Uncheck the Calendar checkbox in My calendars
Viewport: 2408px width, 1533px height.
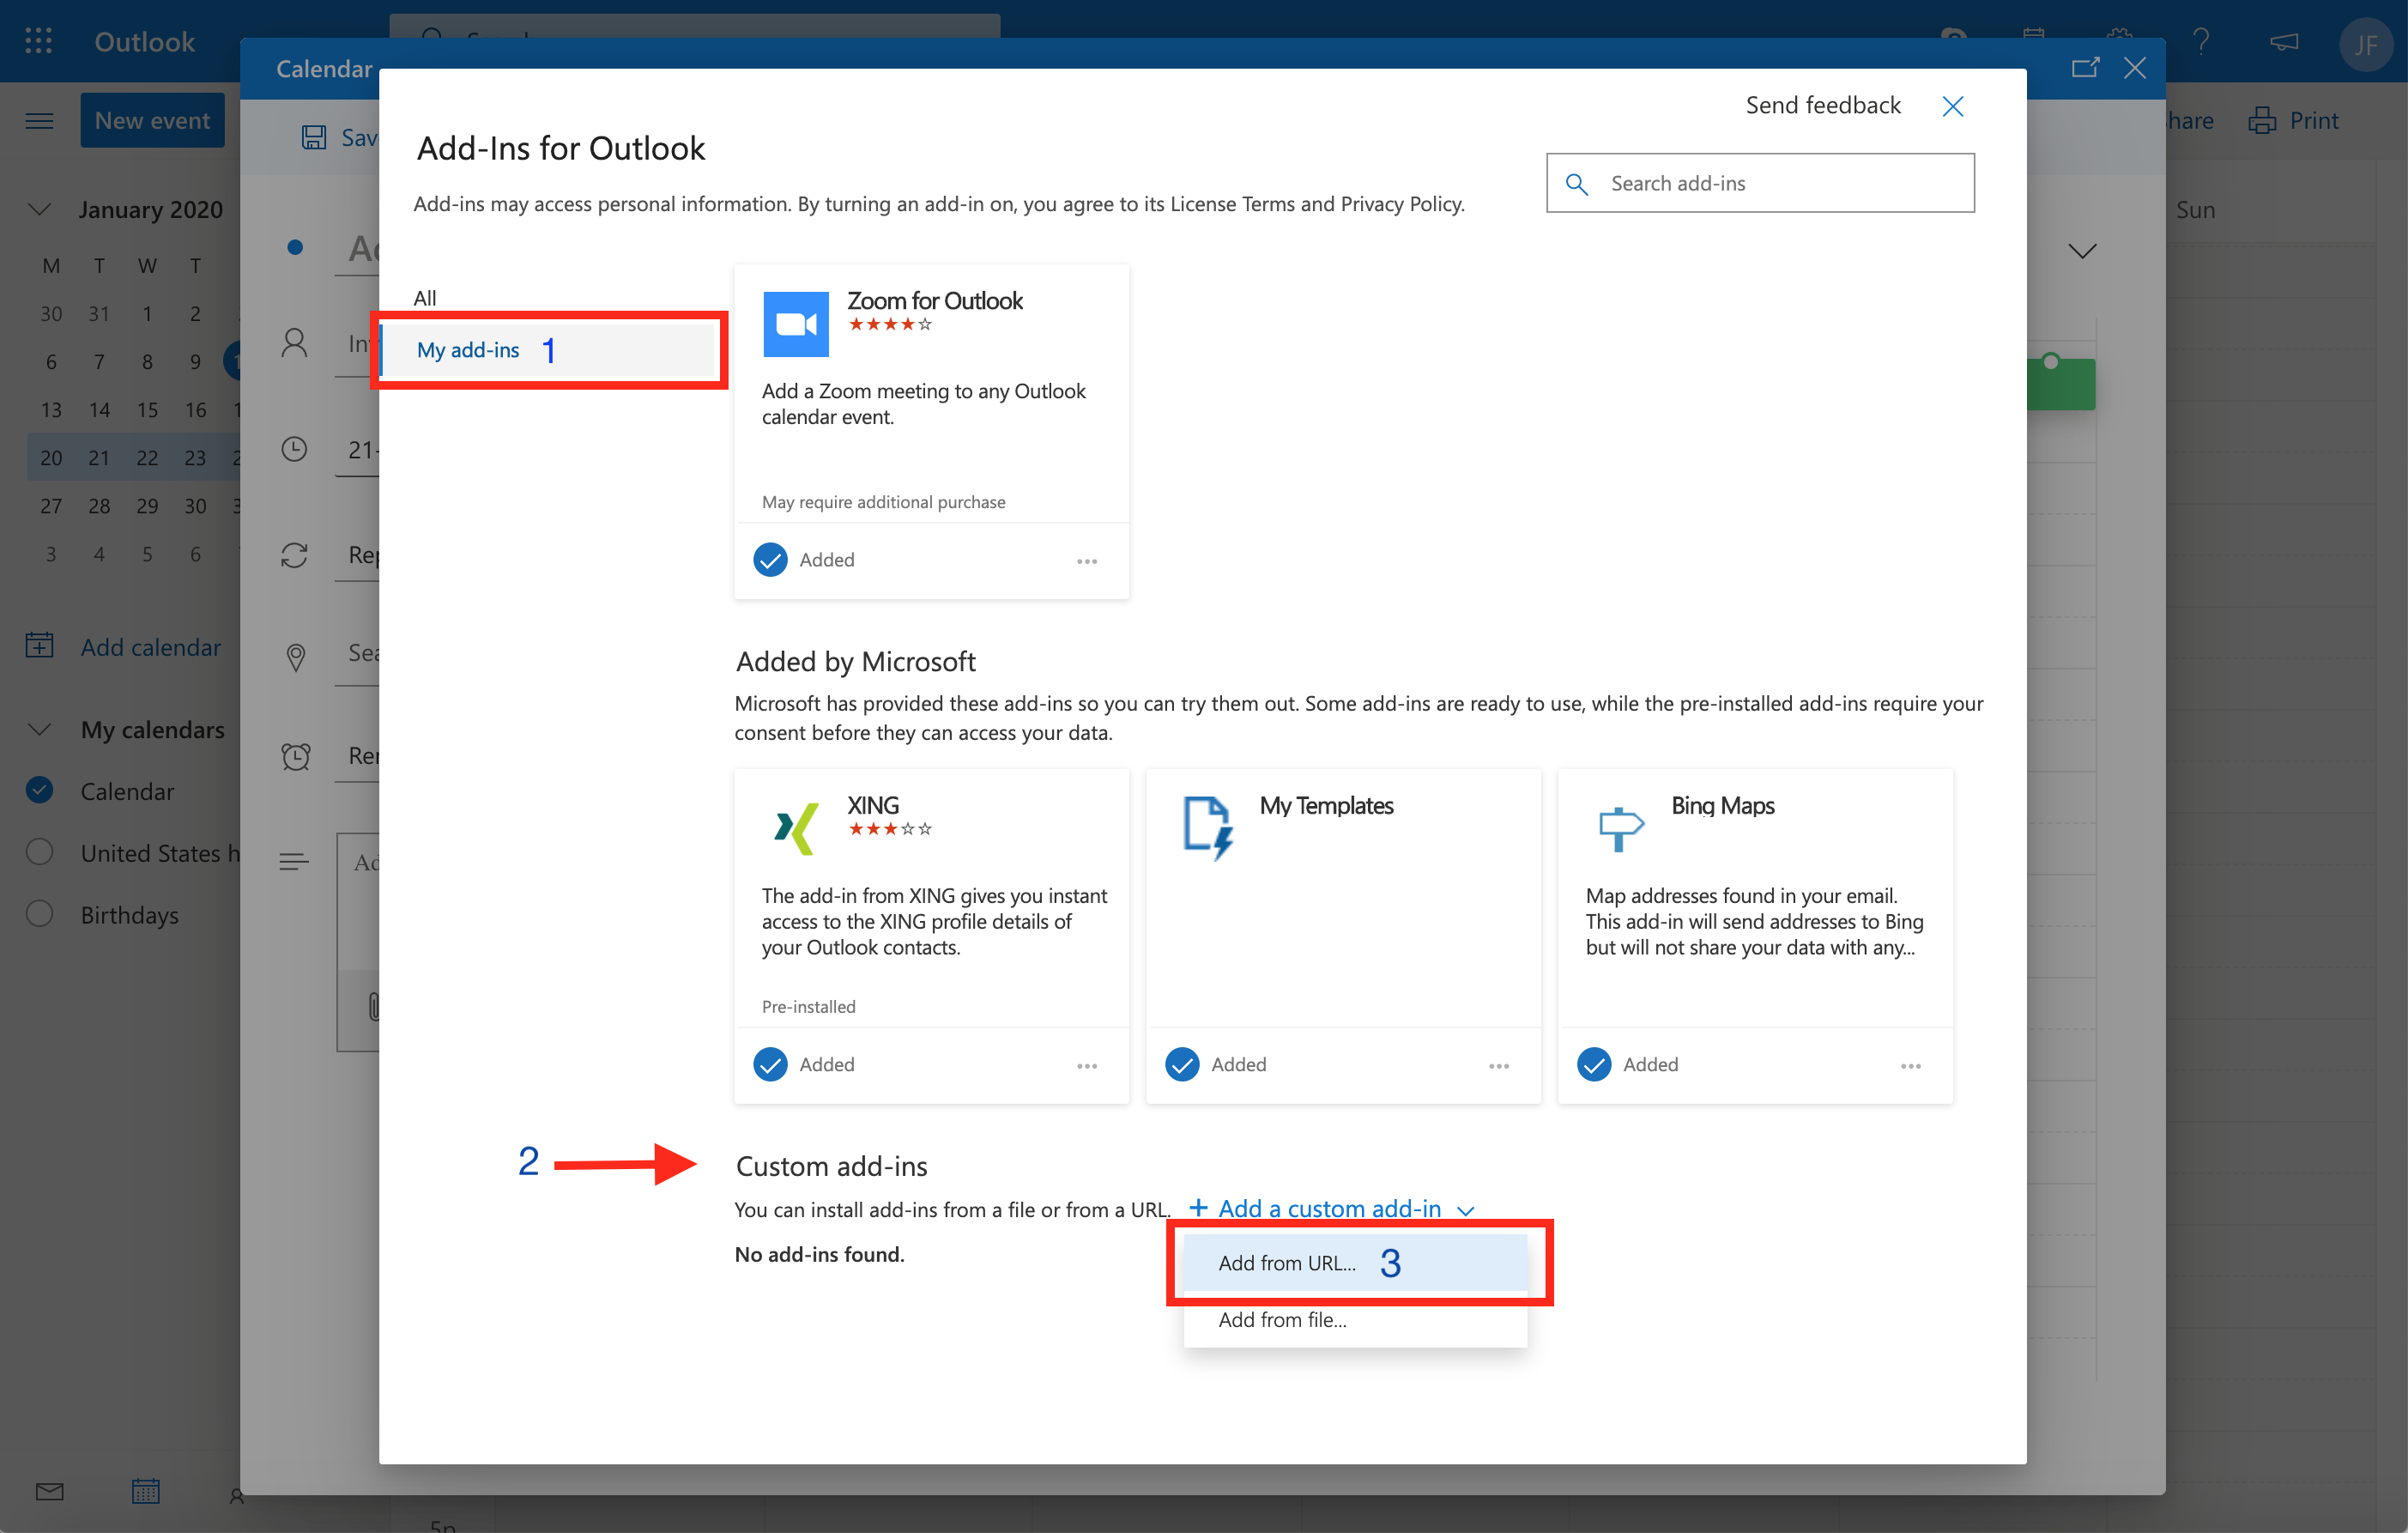click(39, 790)
